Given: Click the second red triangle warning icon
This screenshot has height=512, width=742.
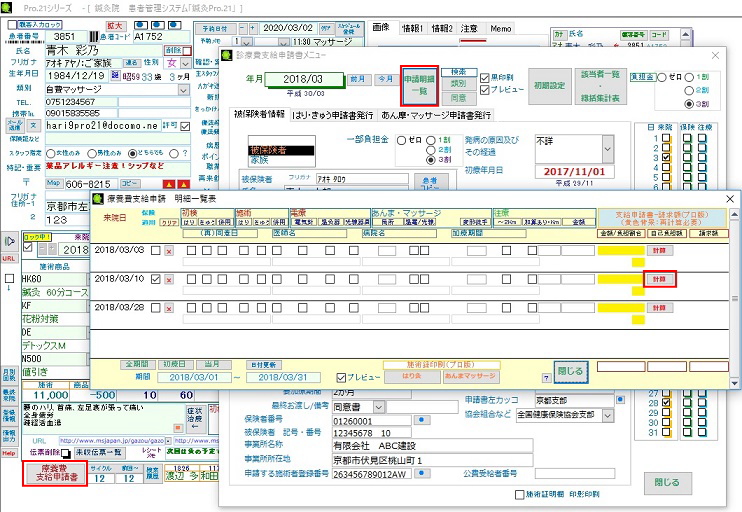Looking at the screenshot, I should [183, 184].
